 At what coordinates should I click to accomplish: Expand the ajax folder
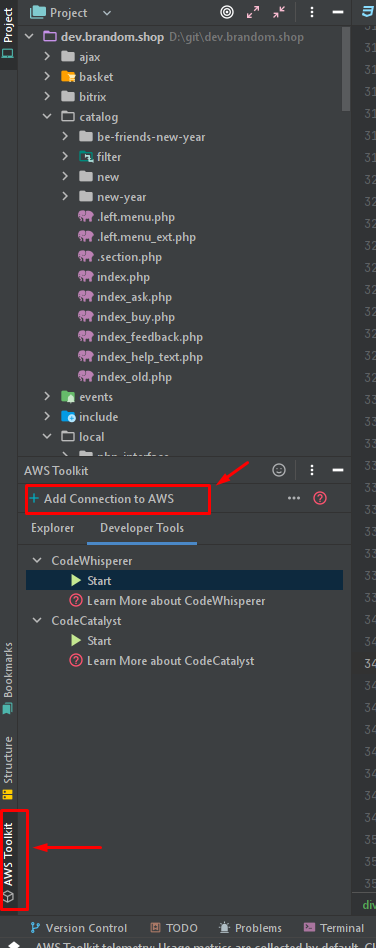tap(47, 57)
